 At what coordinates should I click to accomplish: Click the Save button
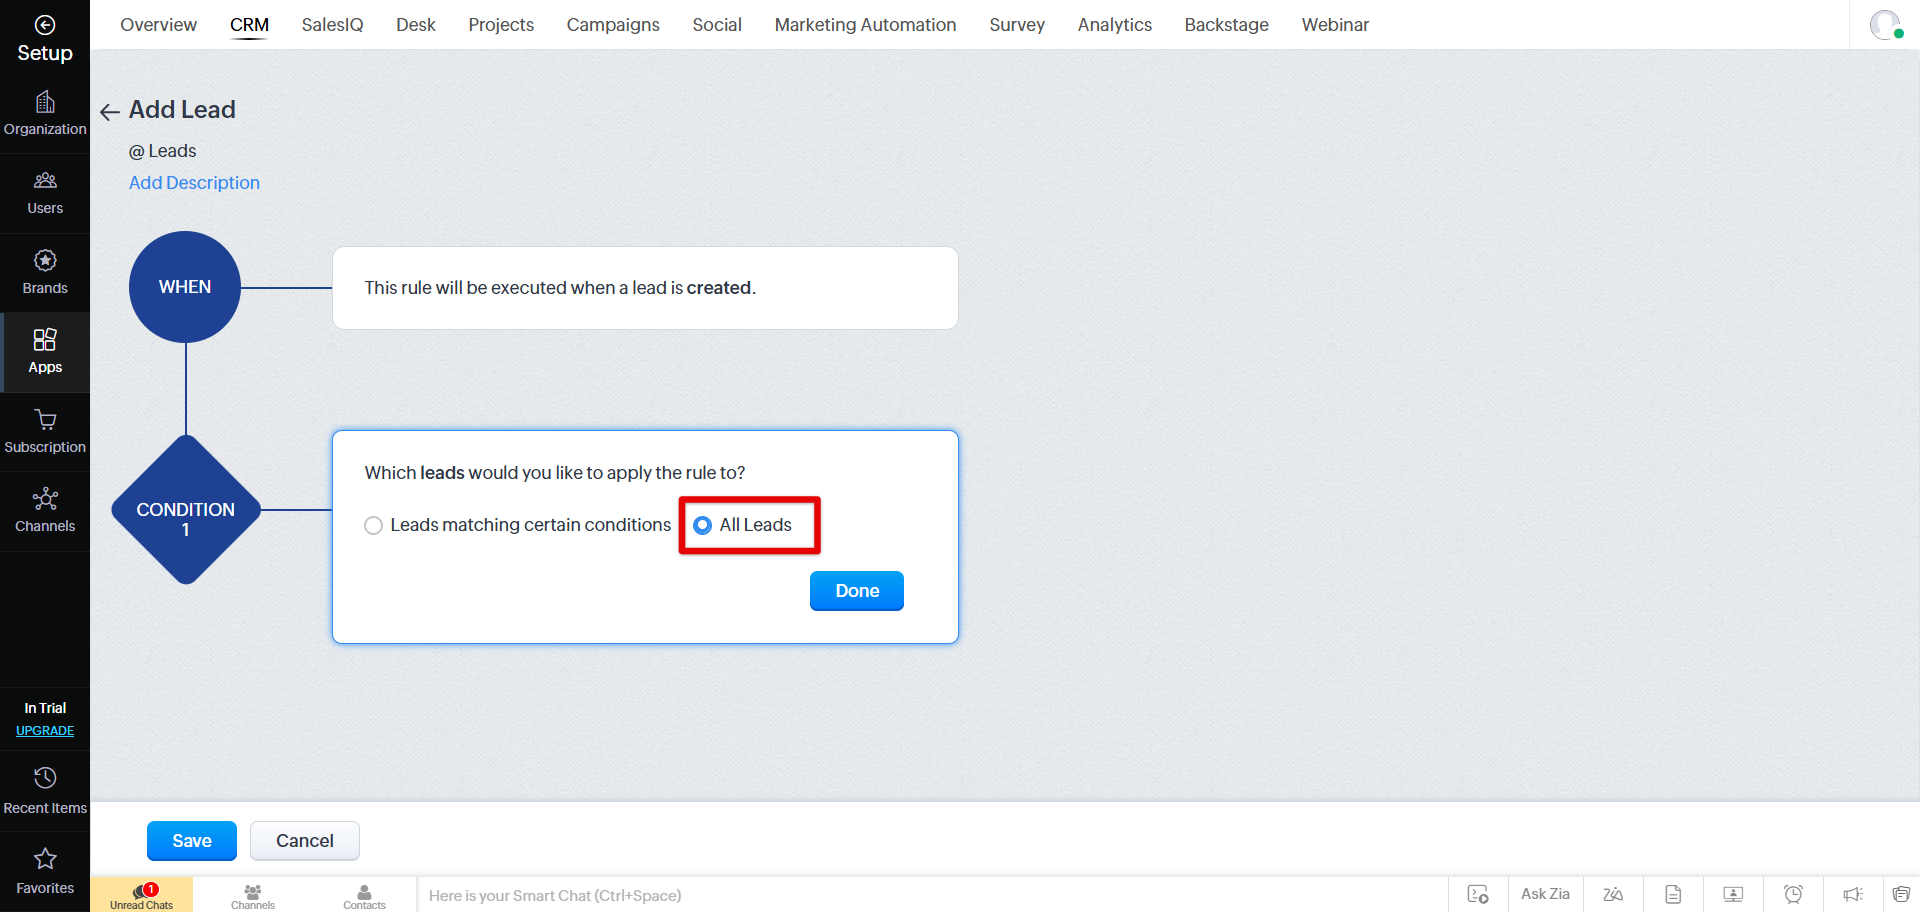tap(192, 841)
